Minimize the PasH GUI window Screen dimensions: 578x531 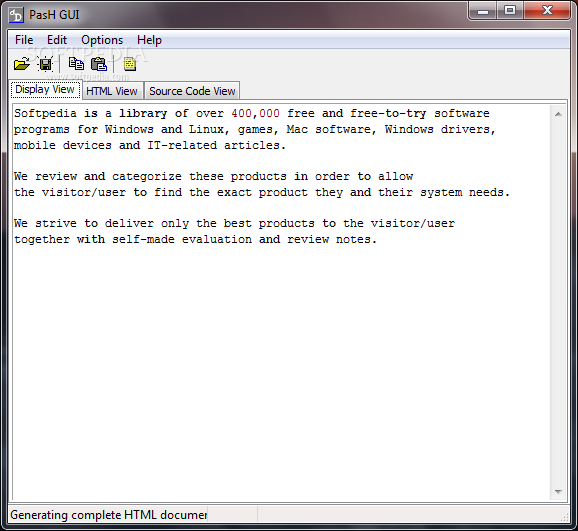(x=483, y=11)
